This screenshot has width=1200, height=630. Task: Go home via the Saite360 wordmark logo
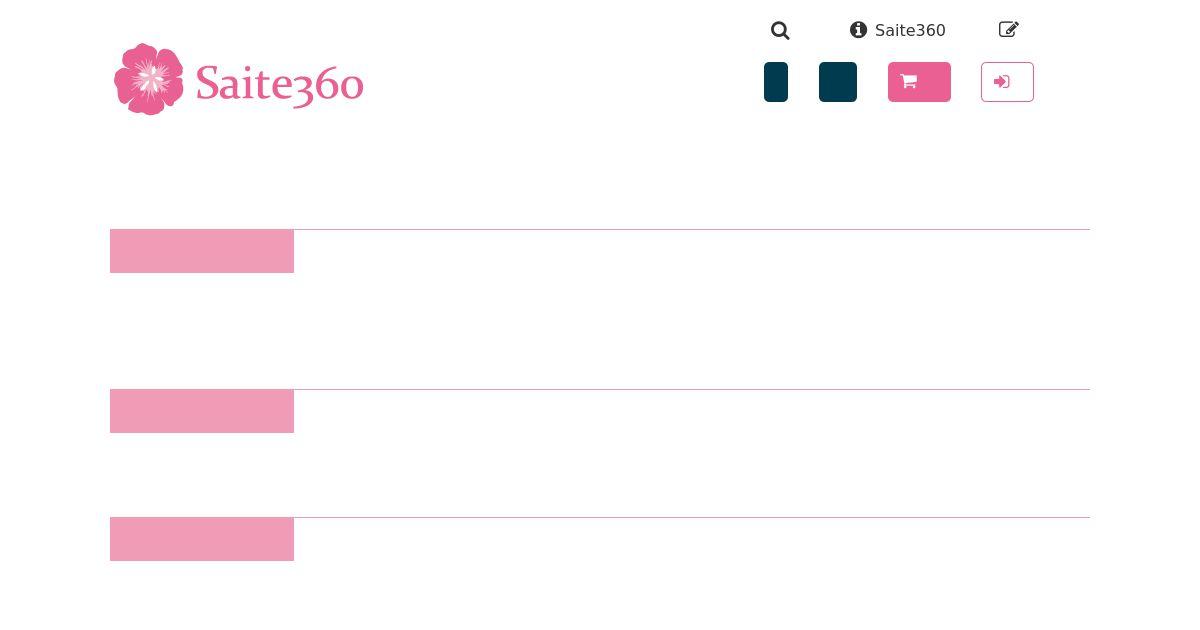pos(279,84)
